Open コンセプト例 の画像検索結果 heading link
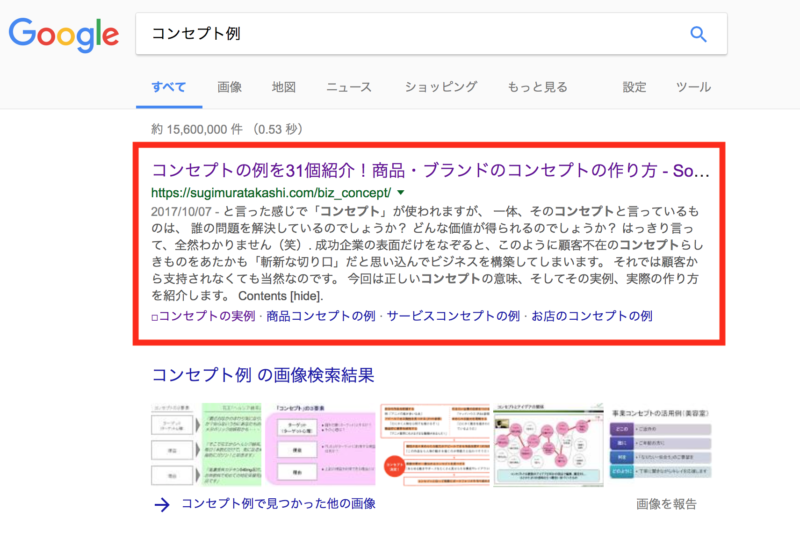 coord(263,375)
